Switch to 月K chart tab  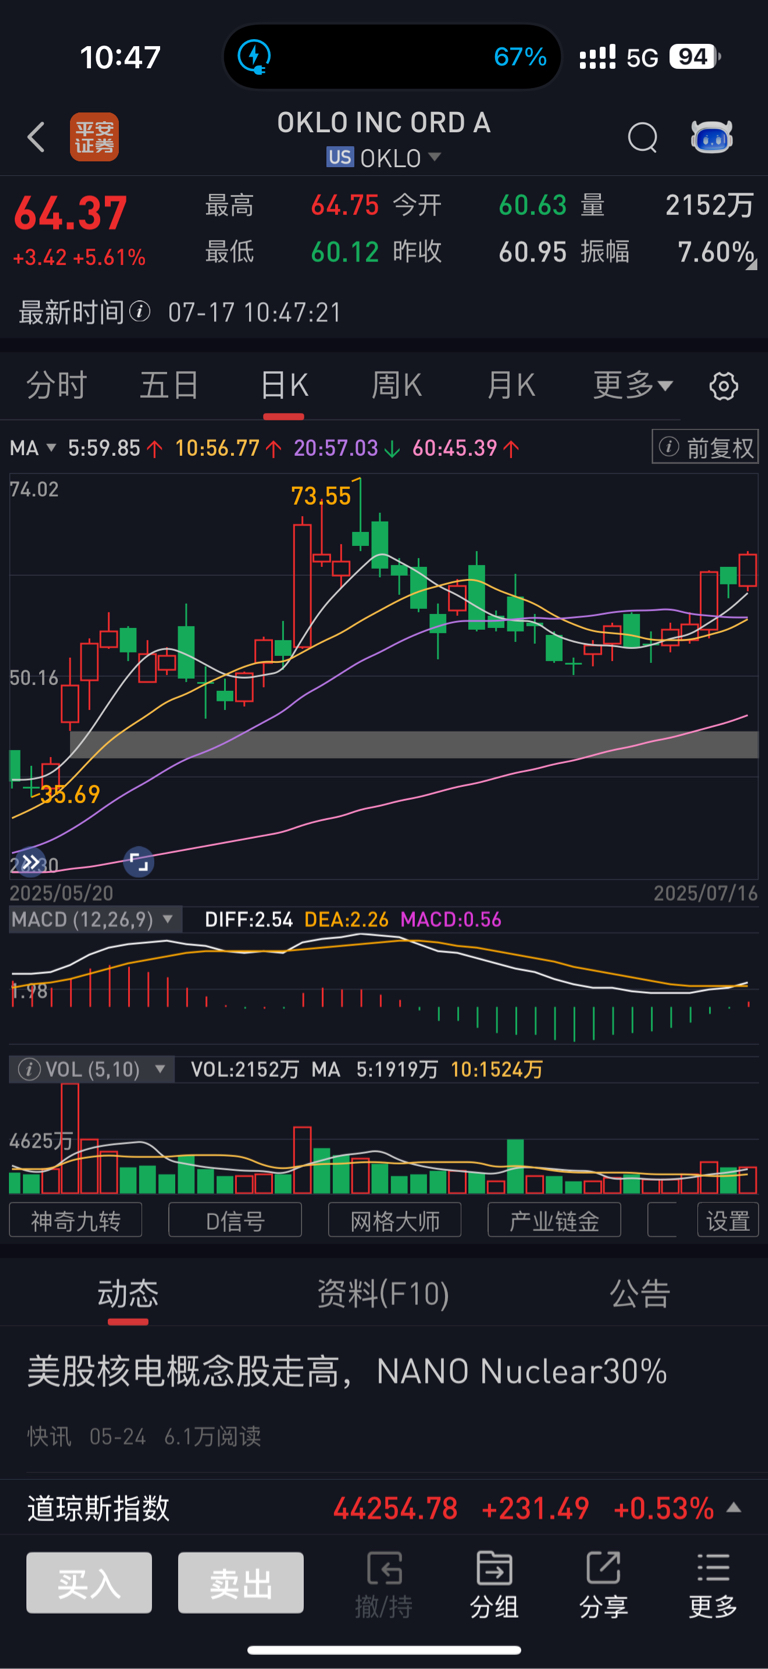[x=511, y=385]
